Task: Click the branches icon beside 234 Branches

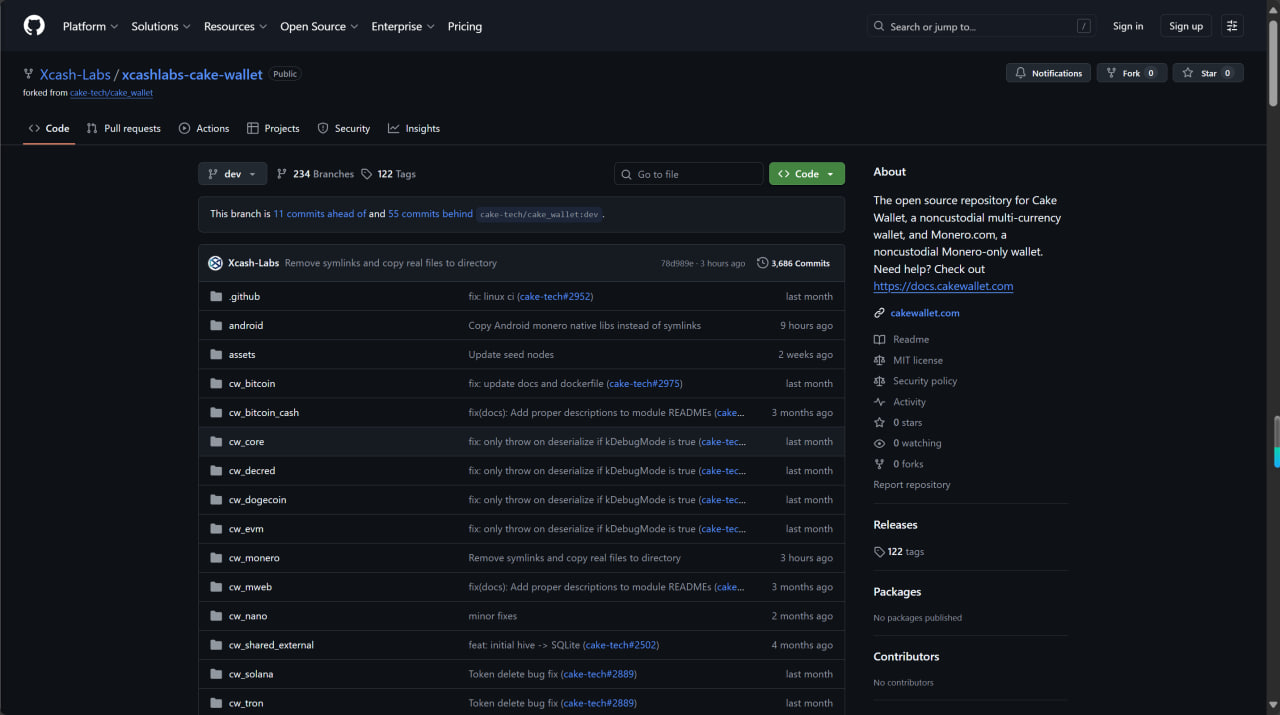Action: (x=282, y=174)
